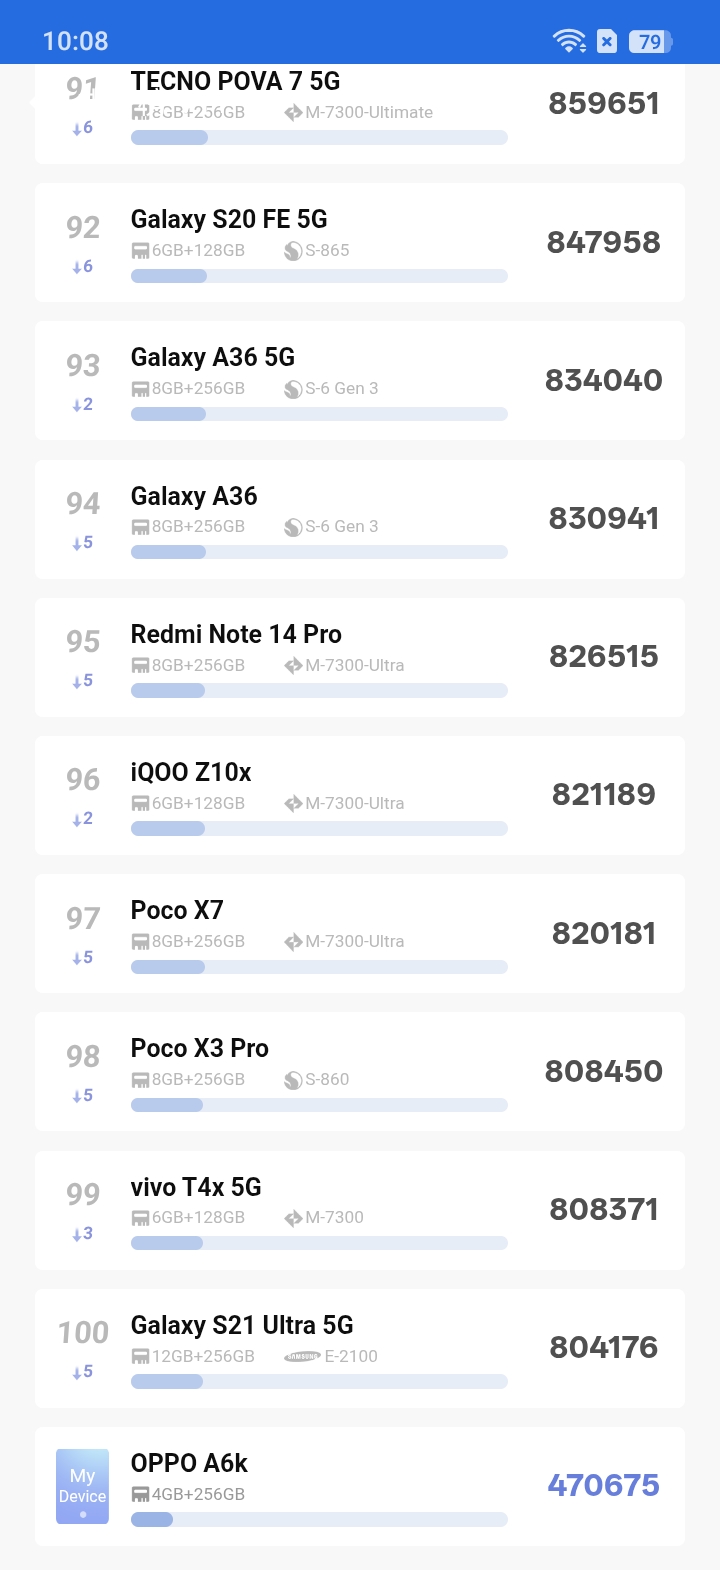
Task: Tap the My Device badge icon
Action: tap(82, 1486)
